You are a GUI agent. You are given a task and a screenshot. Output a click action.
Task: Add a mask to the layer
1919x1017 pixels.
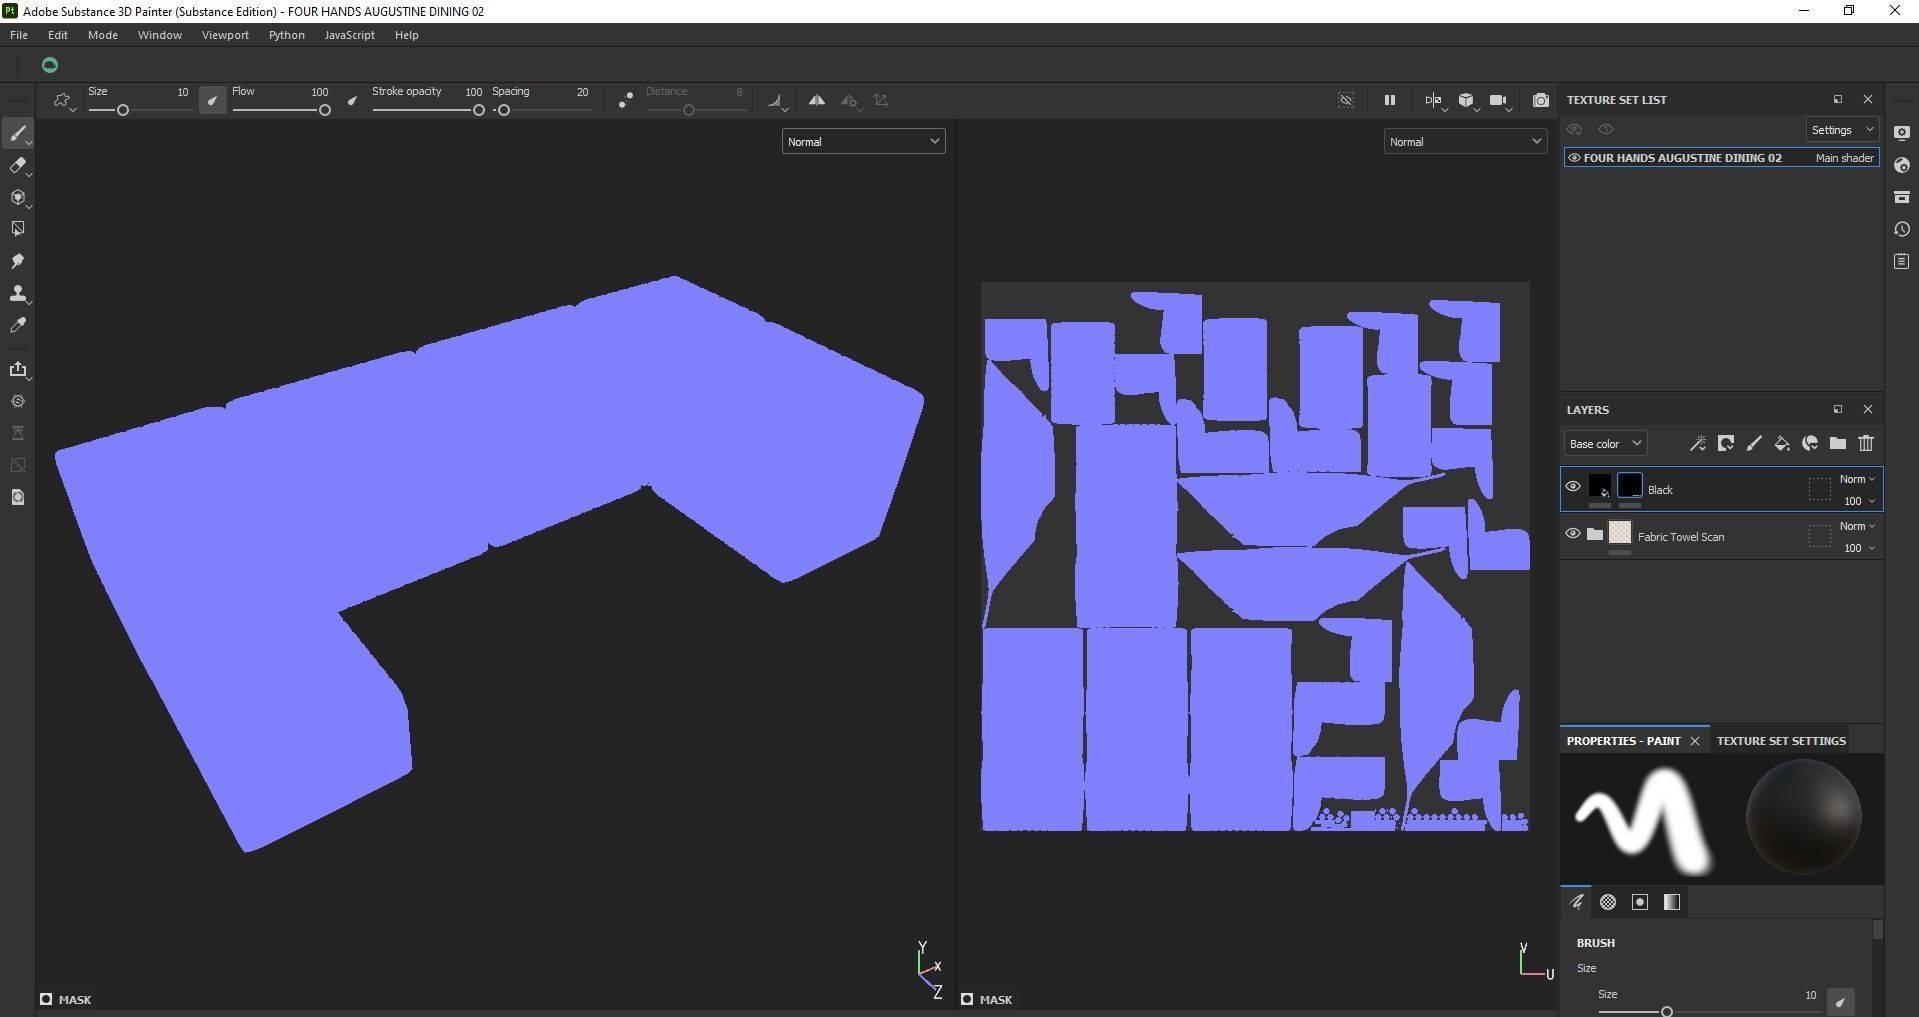[x=1726, y=443]
